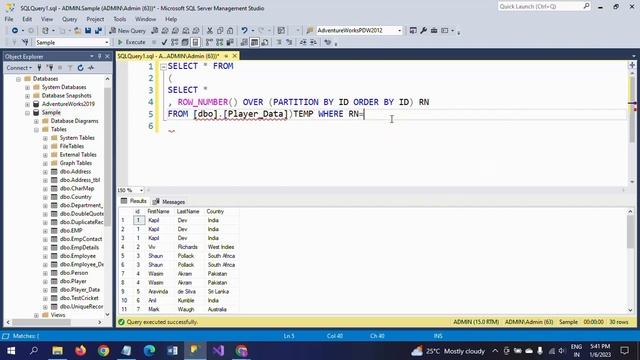
Task: Click the New Query toolbar button
Action: click(127, 31)
